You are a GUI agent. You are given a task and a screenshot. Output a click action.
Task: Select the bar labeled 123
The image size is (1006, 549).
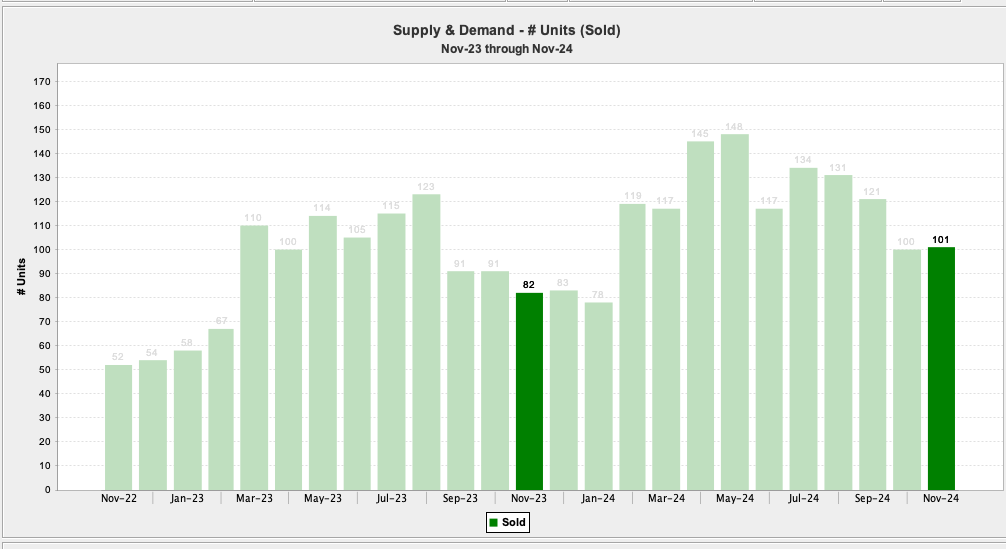tap(426, 341)
